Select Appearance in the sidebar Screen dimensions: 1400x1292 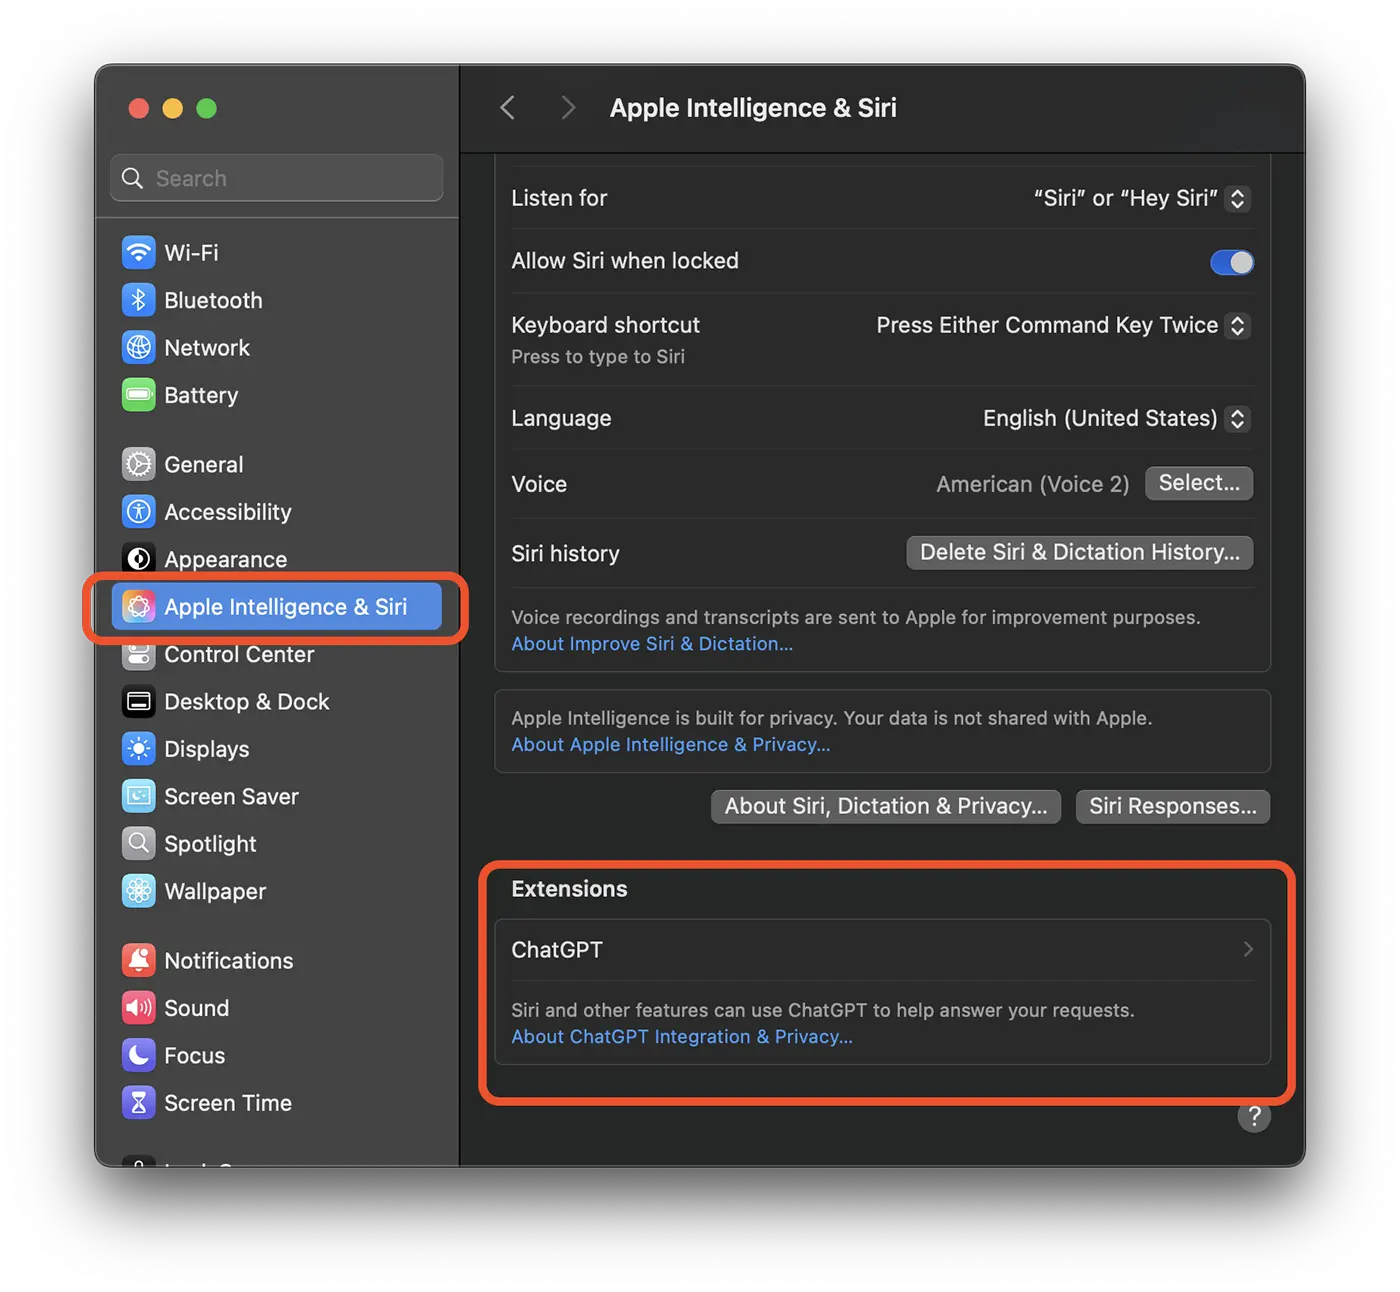[277, 559]
